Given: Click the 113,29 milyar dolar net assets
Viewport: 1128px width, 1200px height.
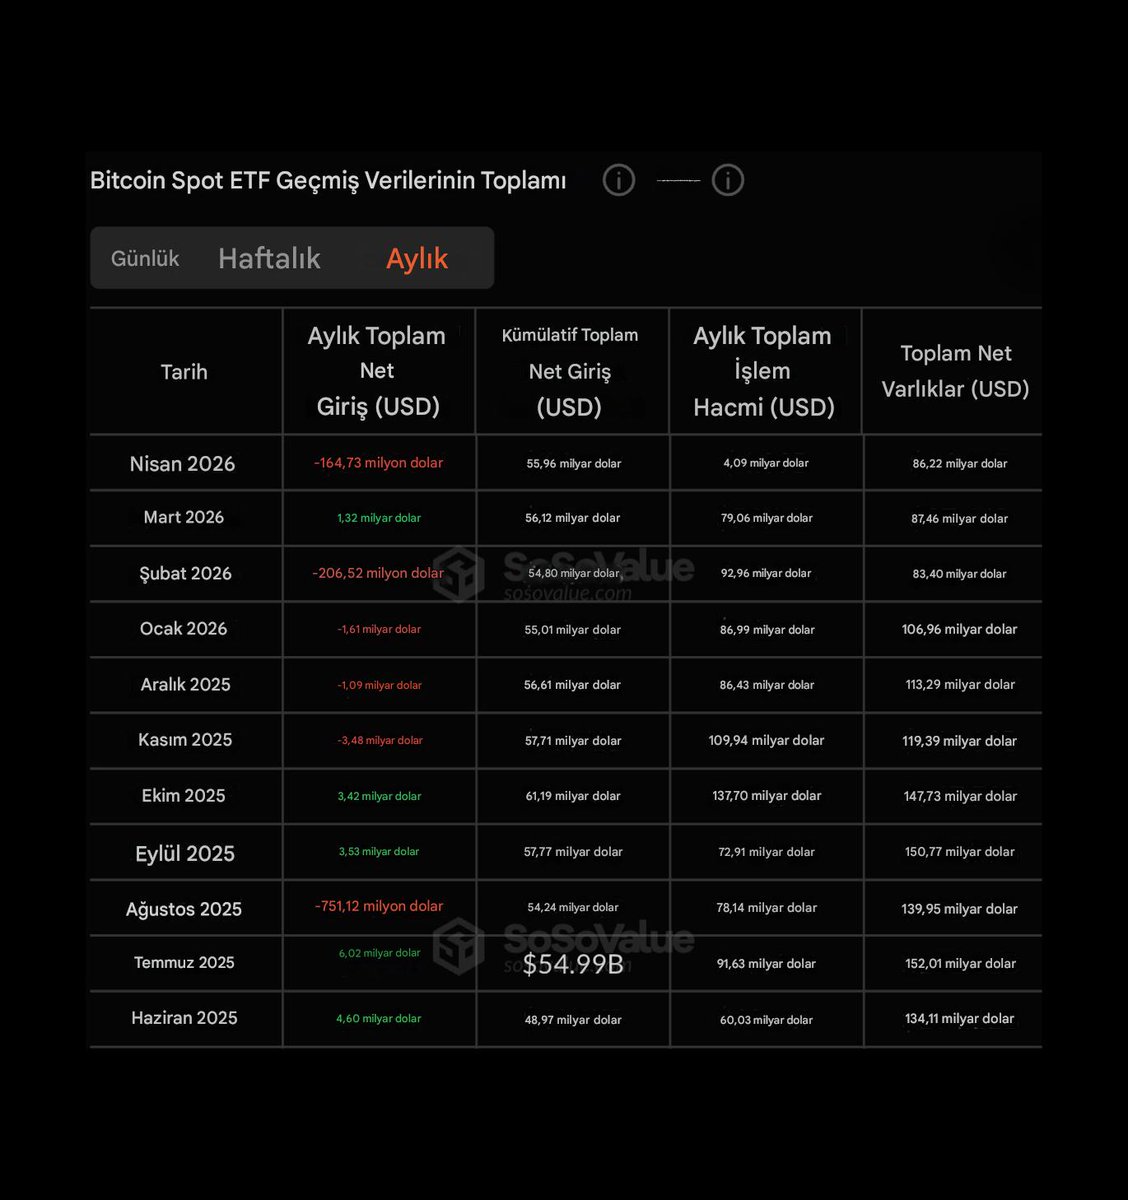Looking at the screenshot, I should point(959,685).
